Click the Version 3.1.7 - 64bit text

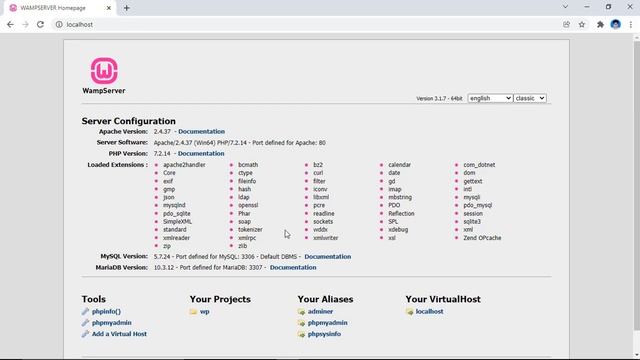coord(439,98)
